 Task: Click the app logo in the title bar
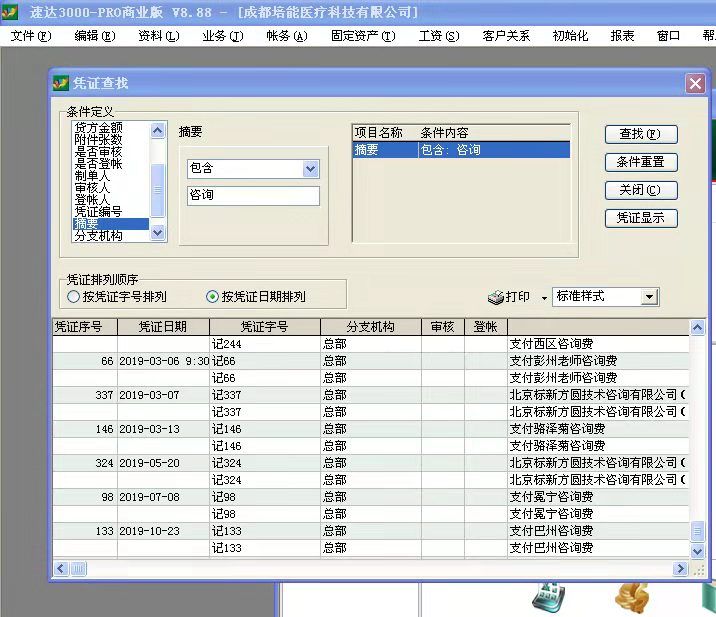click(10, 12)
